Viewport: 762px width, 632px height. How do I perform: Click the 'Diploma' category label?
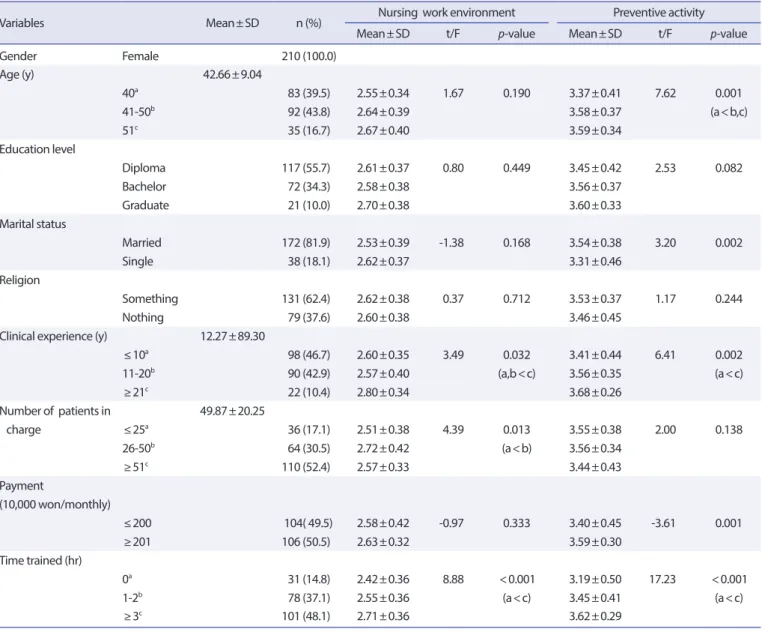click(x=143, y=168)
